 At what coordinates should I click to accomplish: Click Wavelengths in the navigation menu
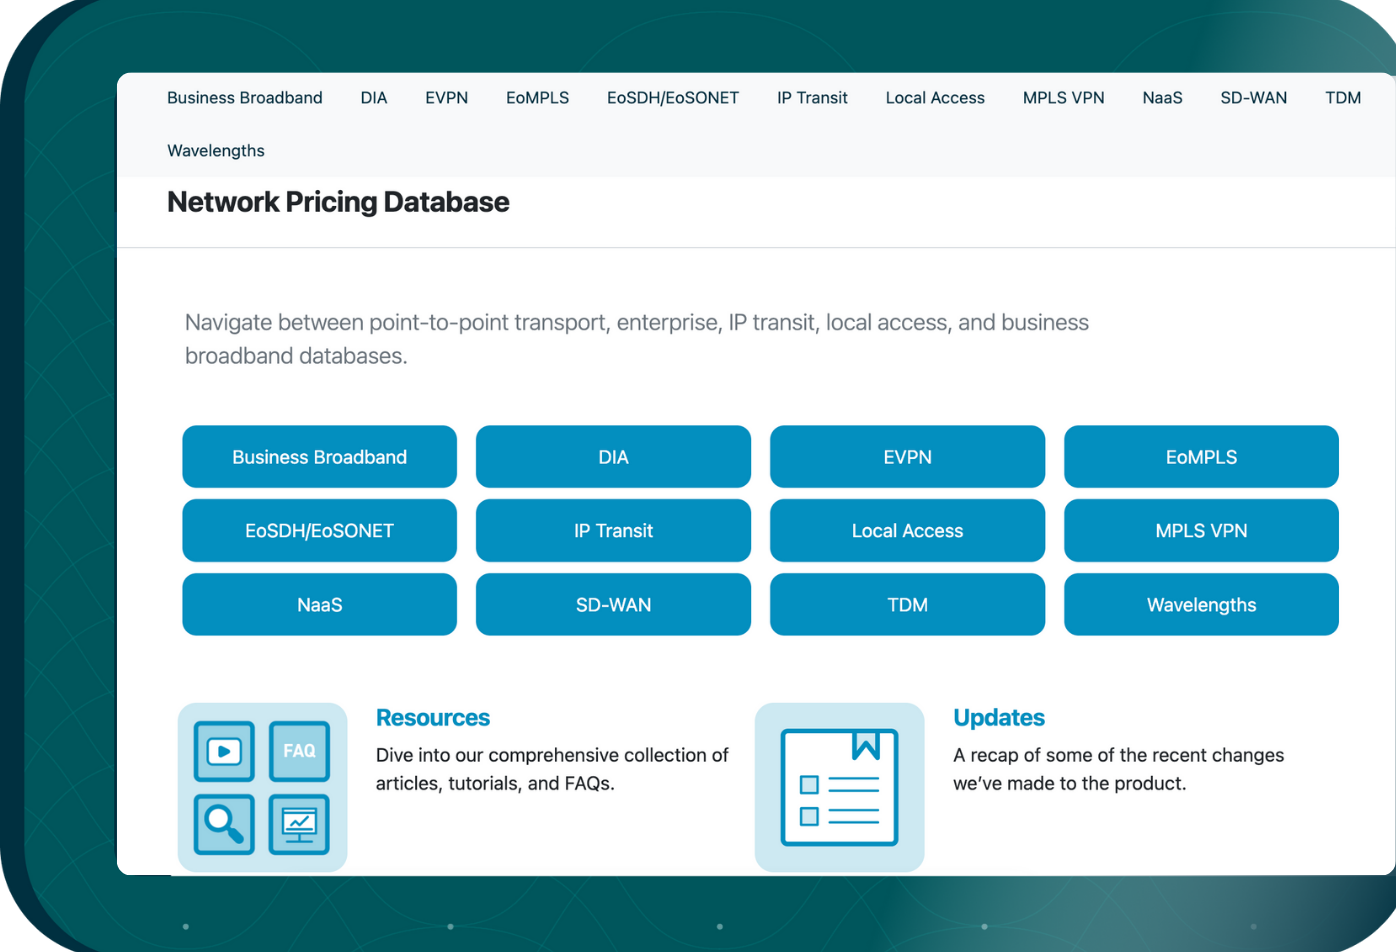click(216, 150)
